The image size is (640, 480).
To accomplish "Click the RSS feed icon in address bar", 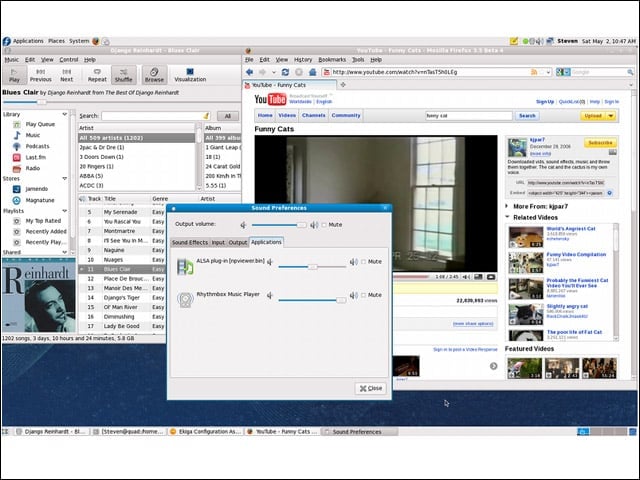I will [x=534, y=72].
